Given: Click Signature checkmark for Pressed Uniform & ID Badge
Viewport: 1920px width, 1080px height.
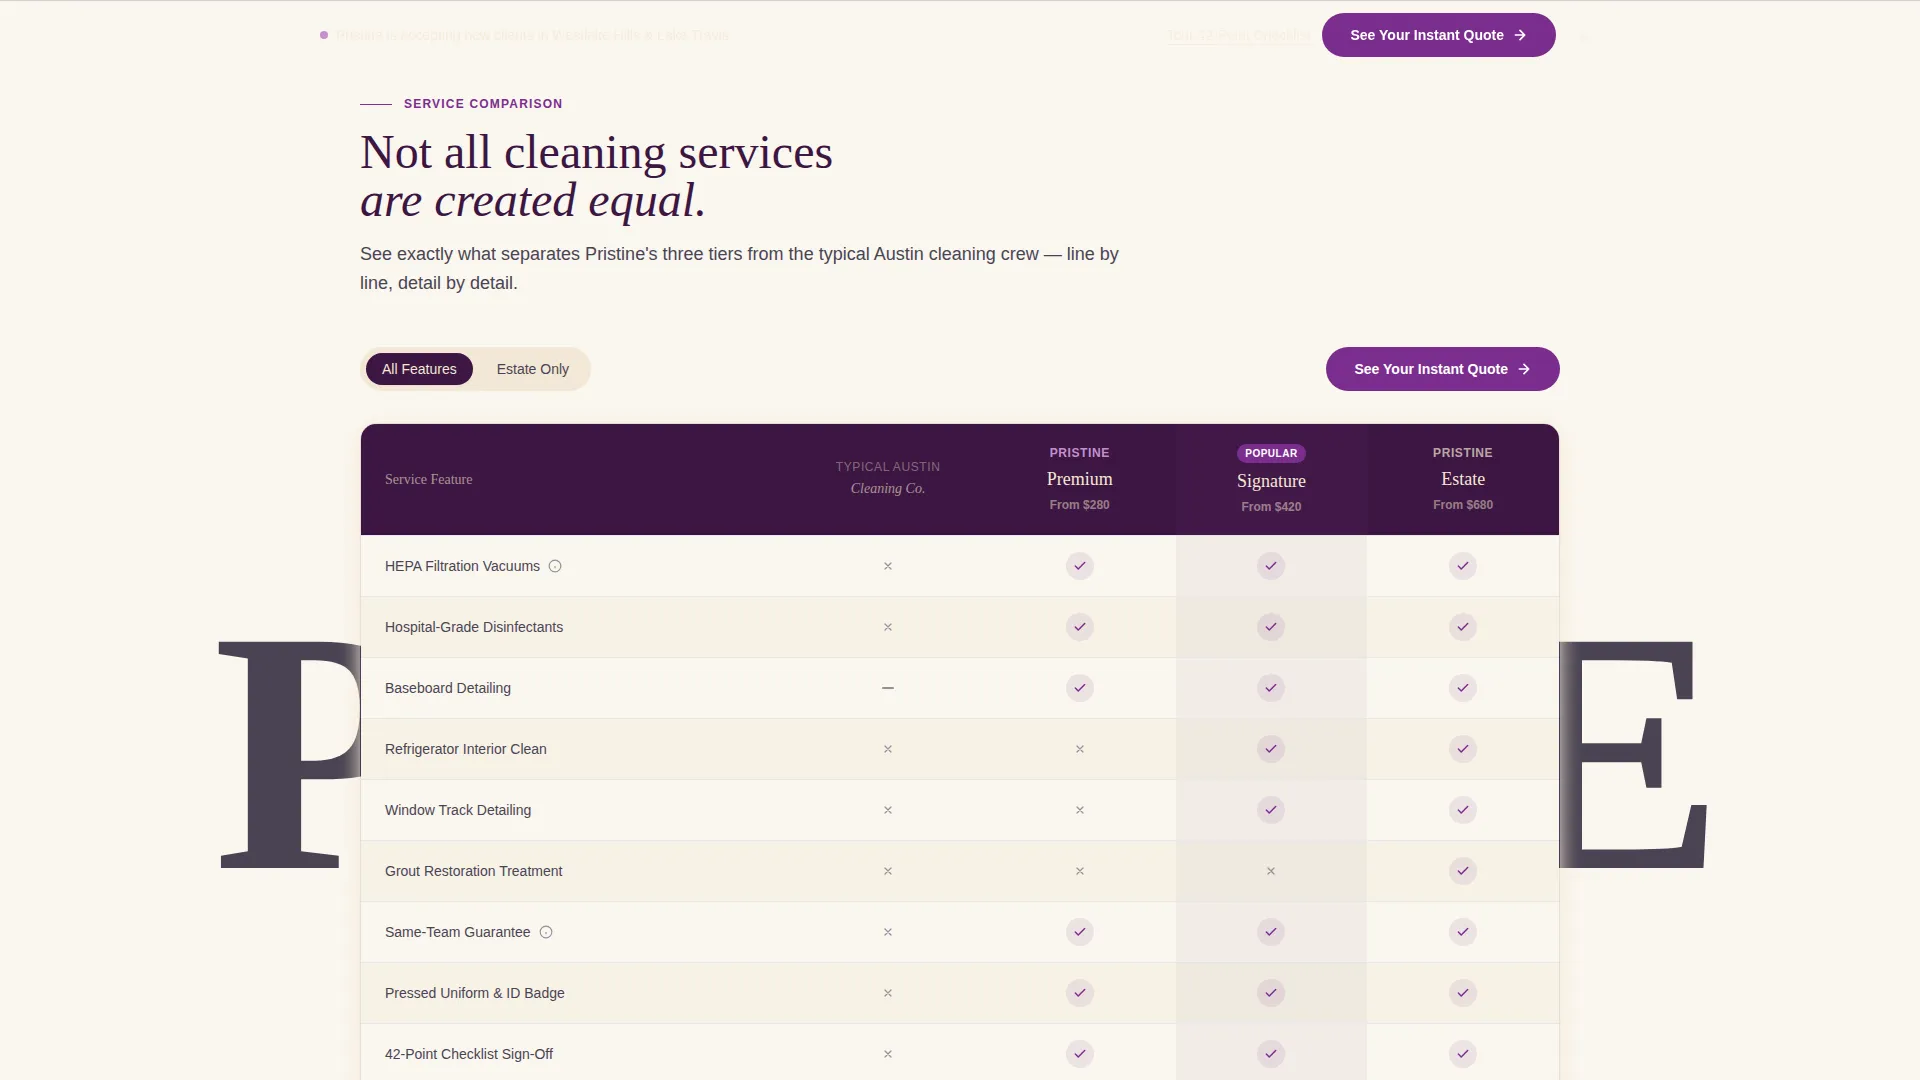Looking at the screenshot, I should tap(1271, 993).
